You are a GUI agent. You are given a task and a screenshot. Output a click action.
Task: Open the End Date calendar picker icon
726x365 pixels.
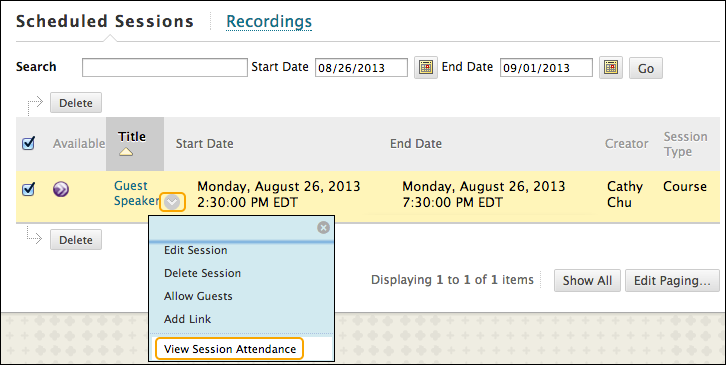point(611,68)
